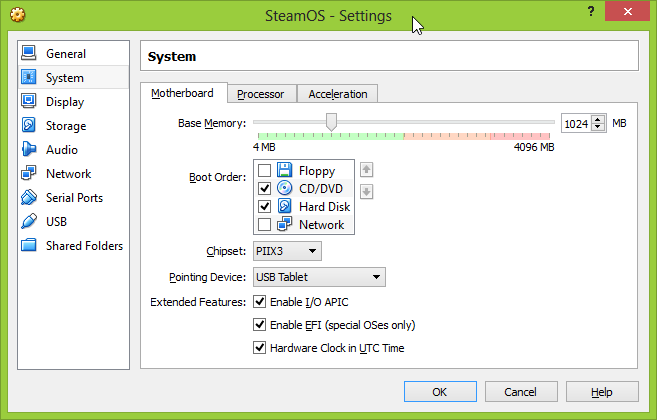Toggle Enable I/O APIC checkbox
Screen dimensions: 657x420
(x=260, y=302)
